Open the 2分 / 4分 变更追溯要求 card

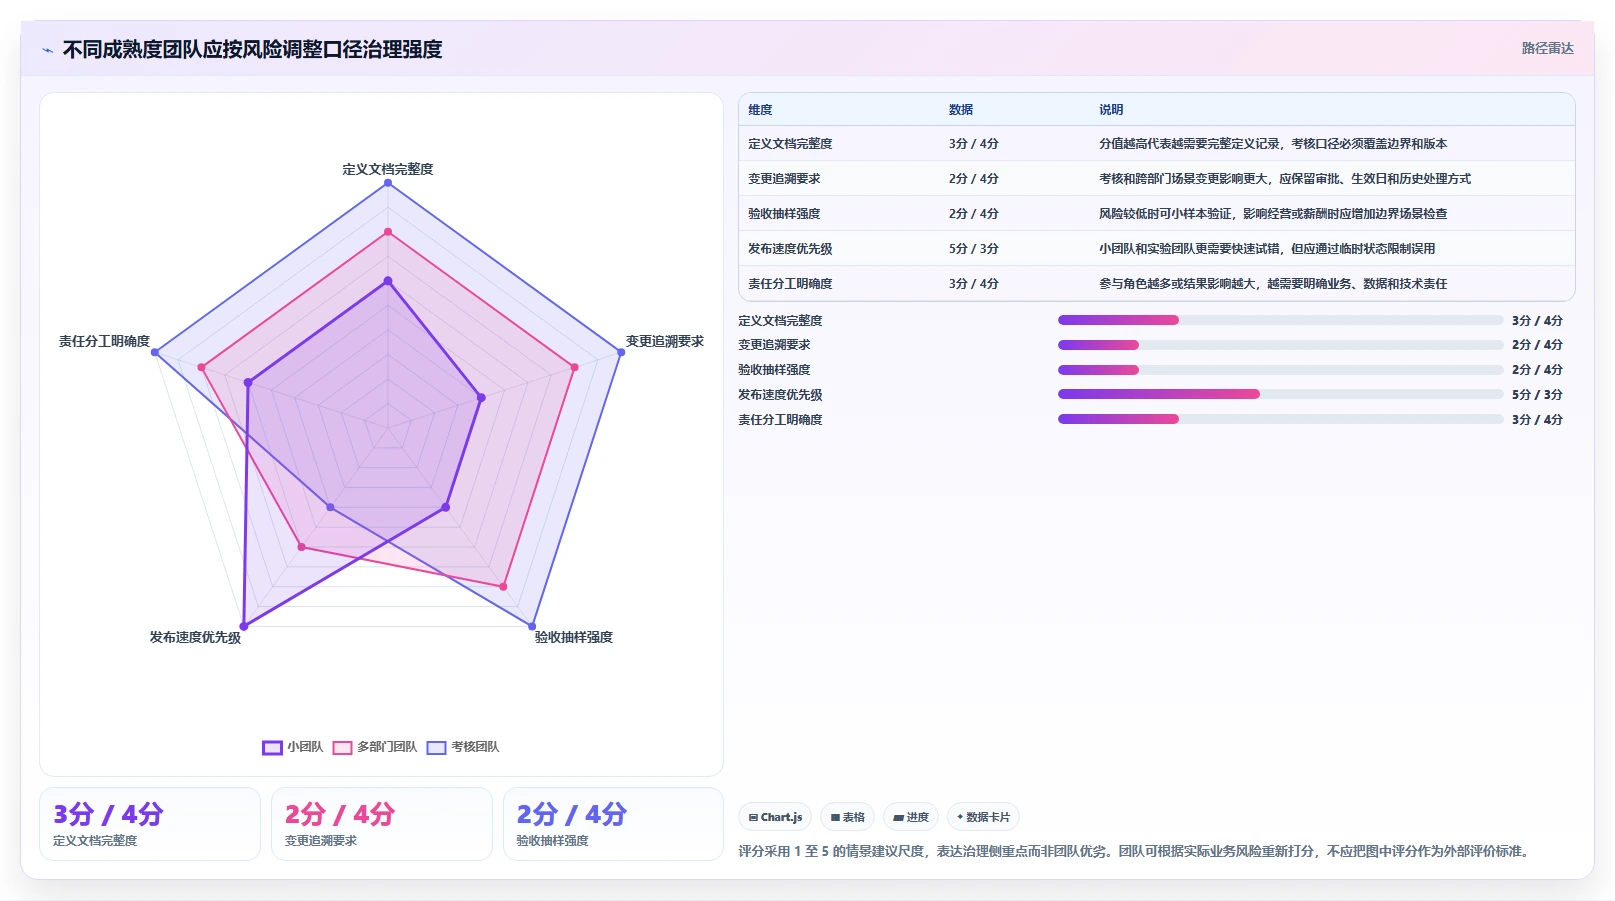click(x=382, y=824)
